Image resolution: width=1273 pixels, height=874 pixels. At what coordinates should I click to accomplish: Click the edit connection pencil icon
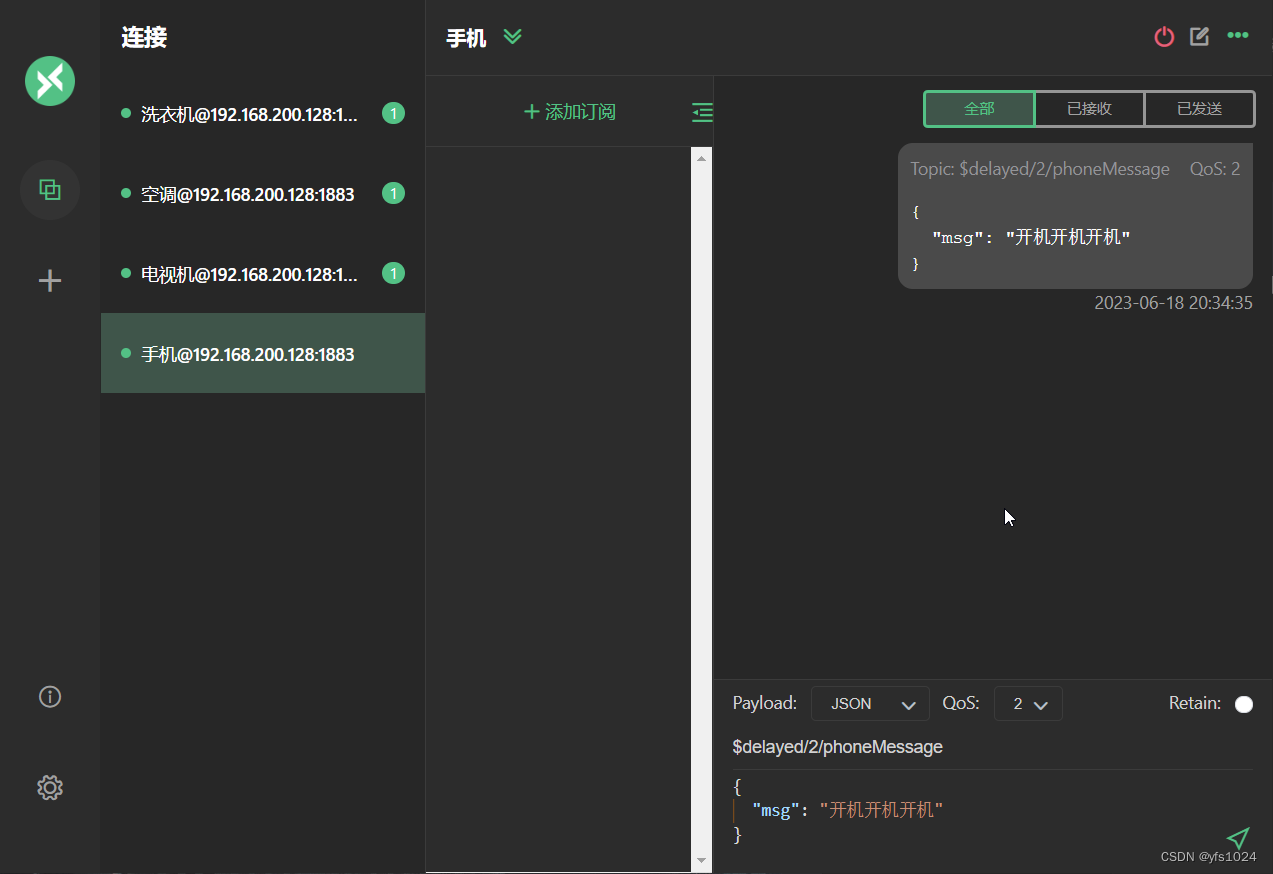point(1200,36)
